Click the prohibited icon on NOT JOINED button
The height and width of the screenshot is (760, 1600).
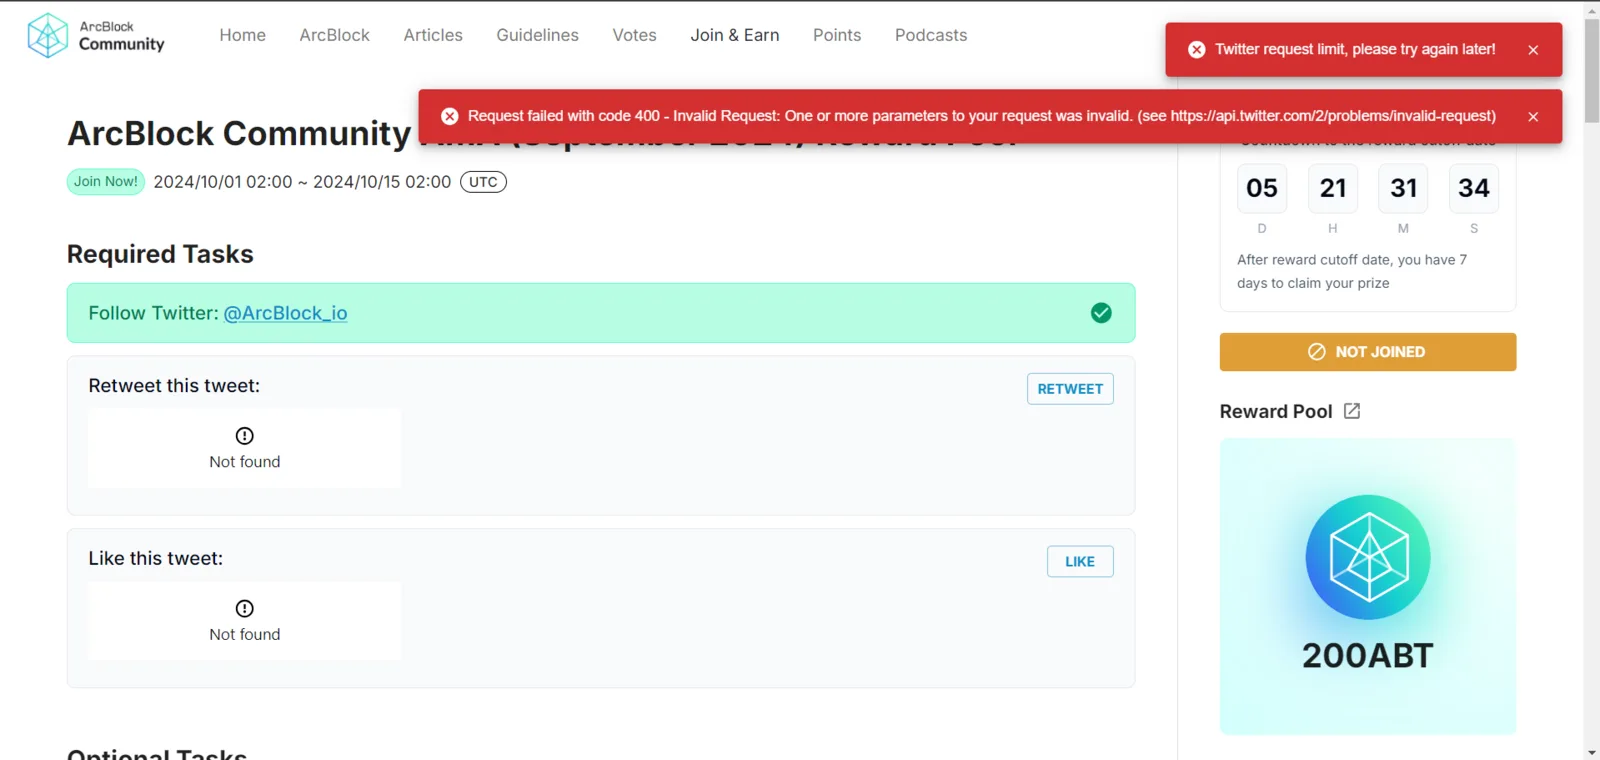click(1317, 352)
